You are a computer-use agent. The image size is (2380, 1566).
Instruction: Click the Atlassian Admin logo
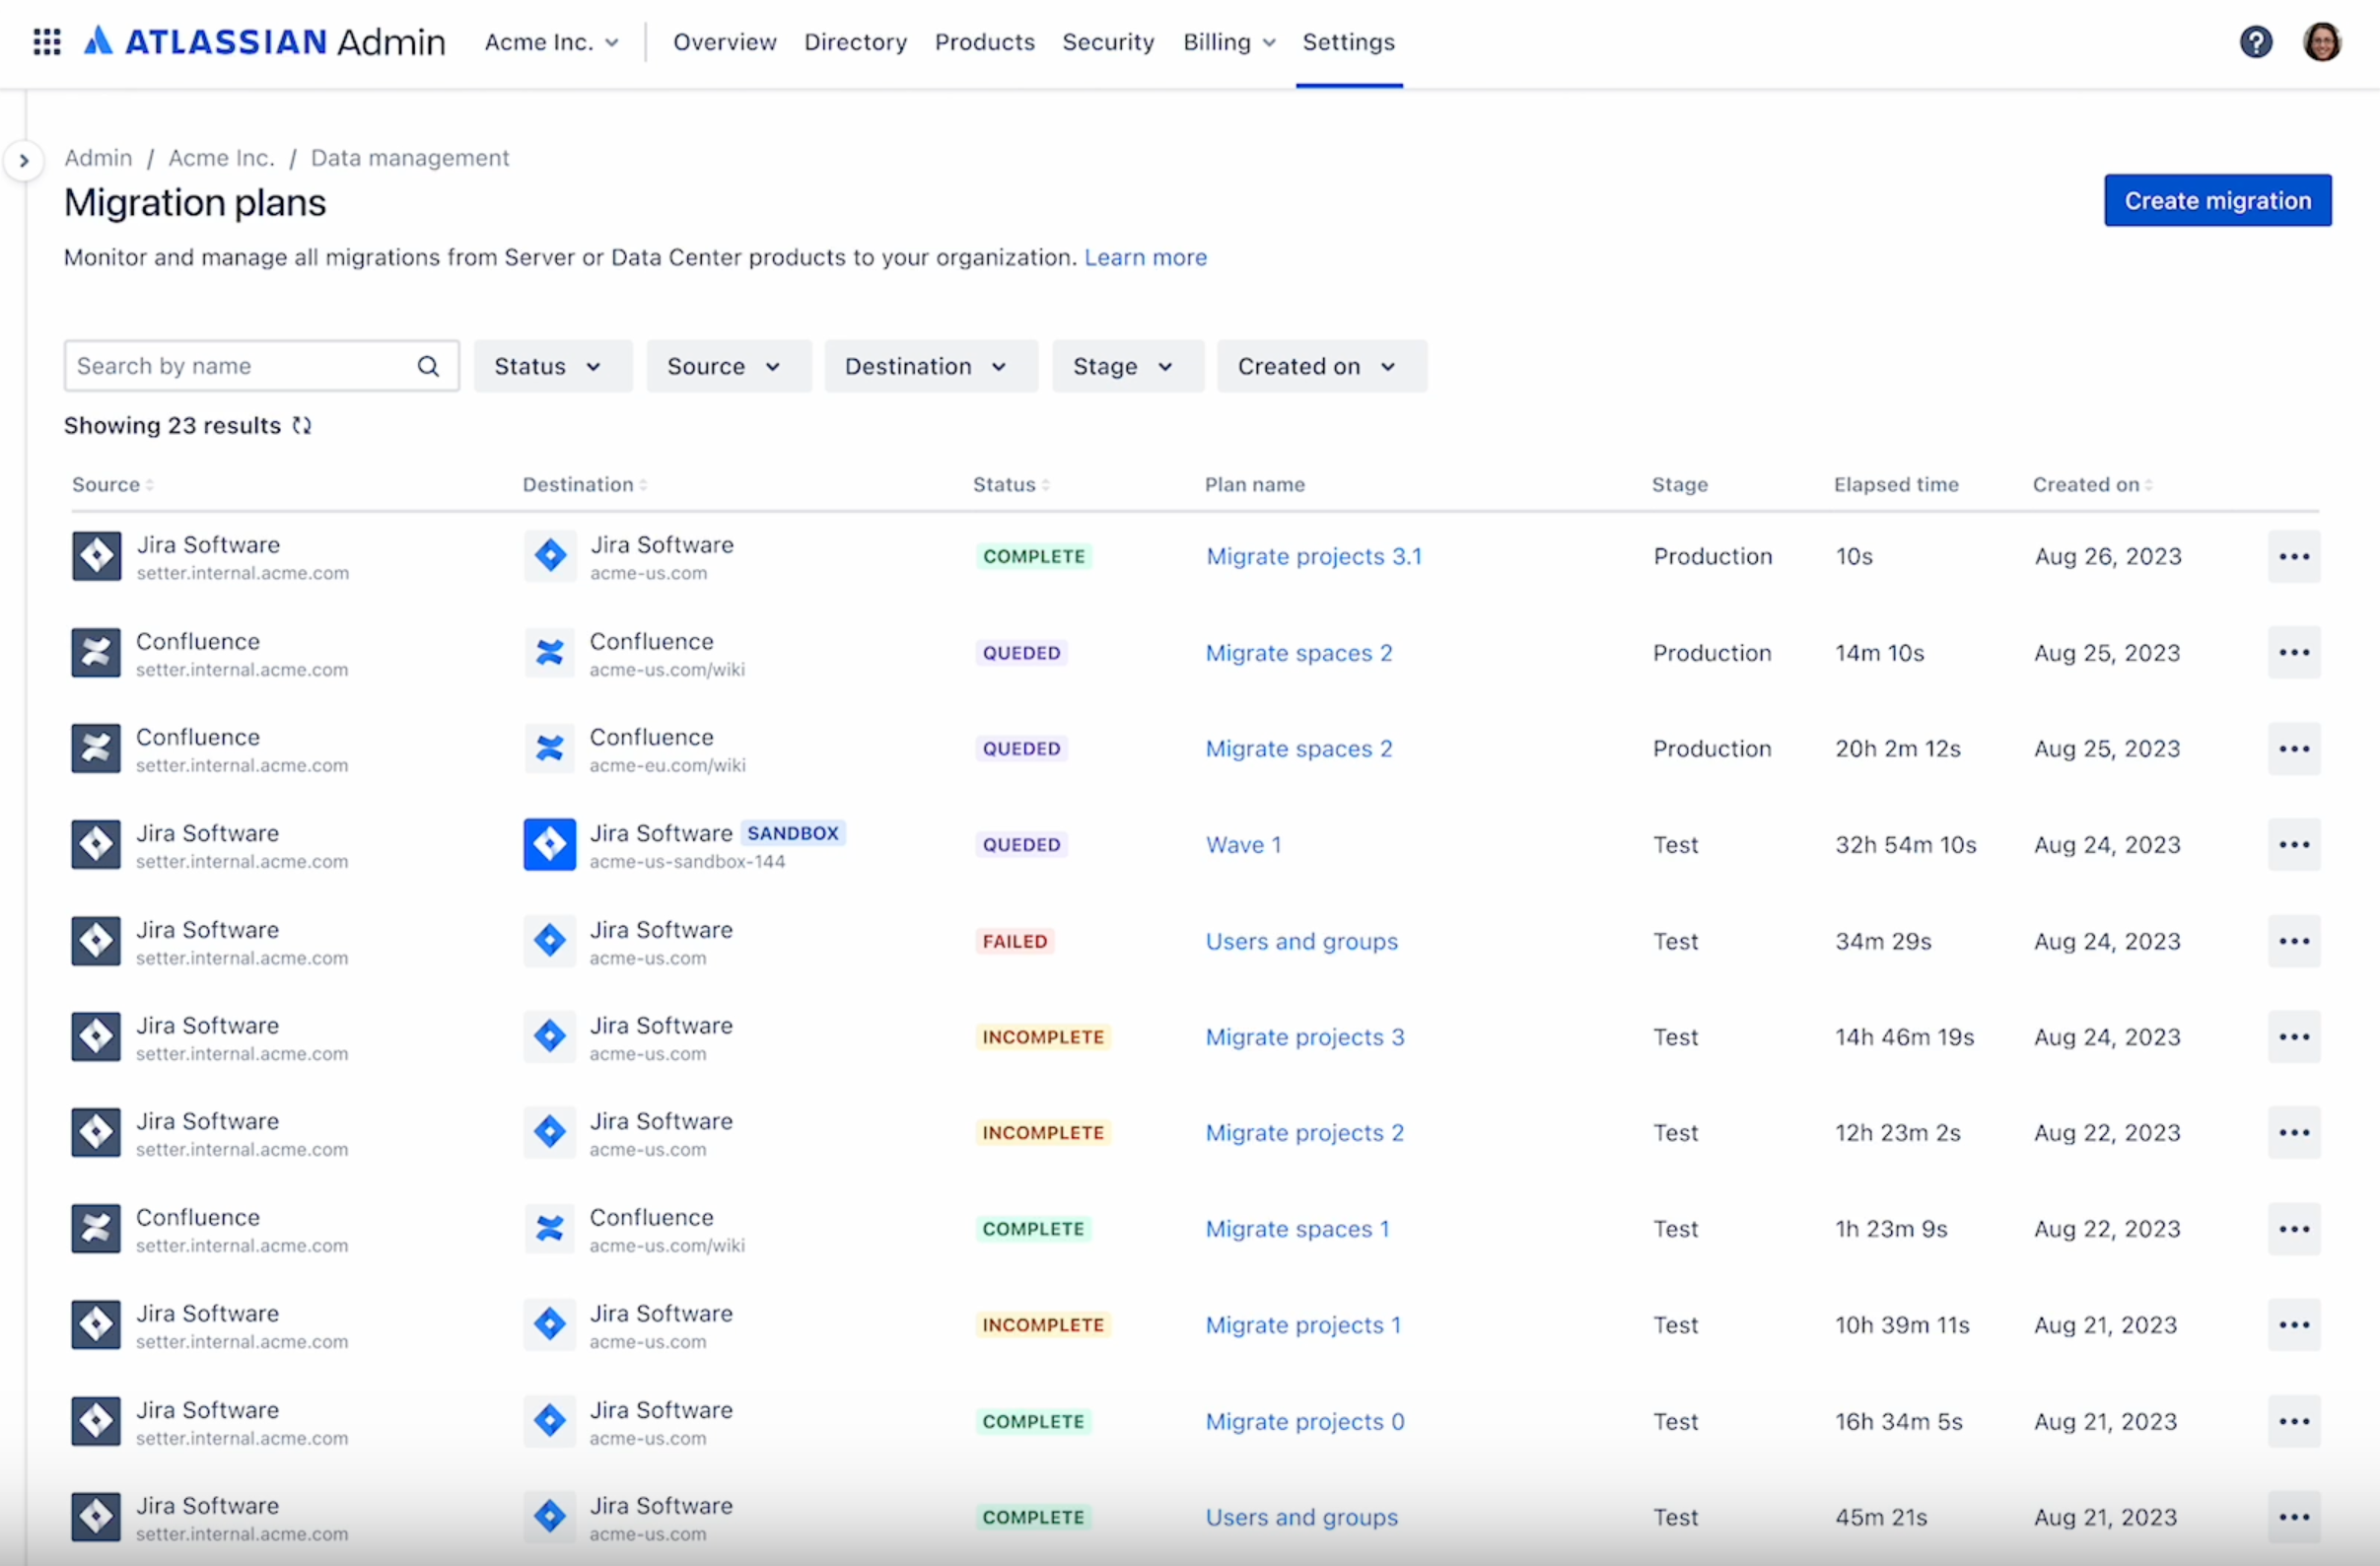[x=263, y=41]
